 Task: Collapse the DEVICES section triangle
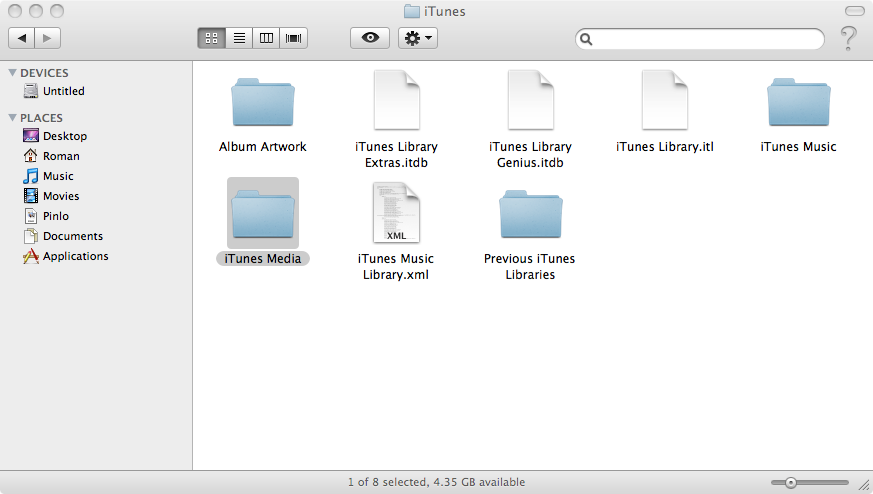12,73
